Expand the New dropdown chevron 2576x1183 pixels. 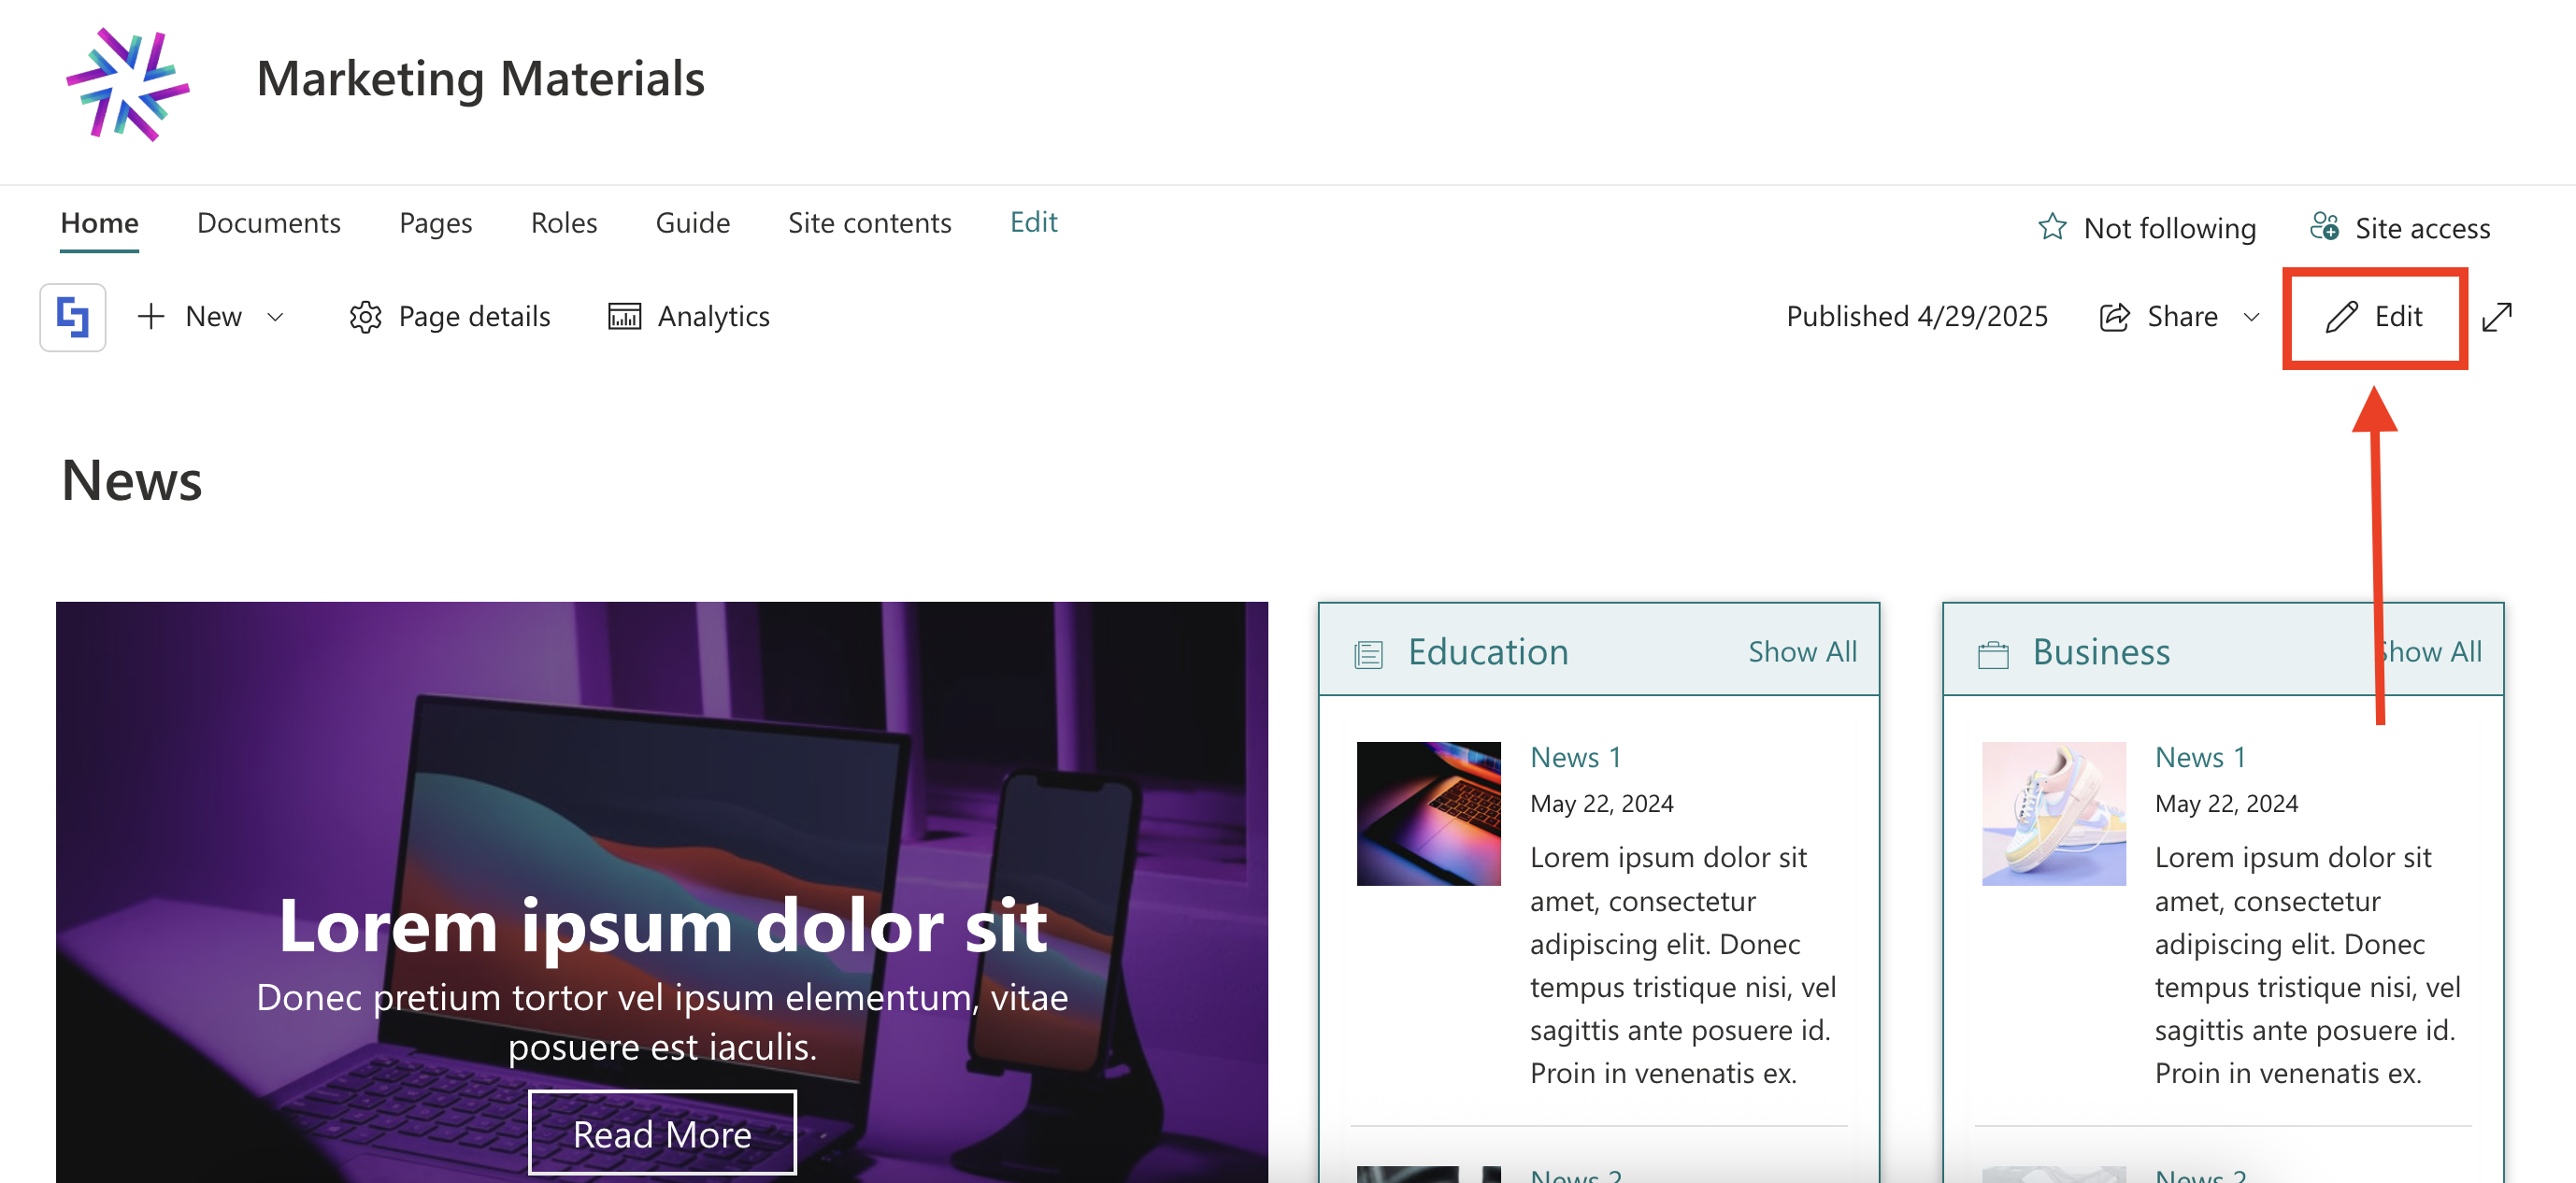[275, 317]
